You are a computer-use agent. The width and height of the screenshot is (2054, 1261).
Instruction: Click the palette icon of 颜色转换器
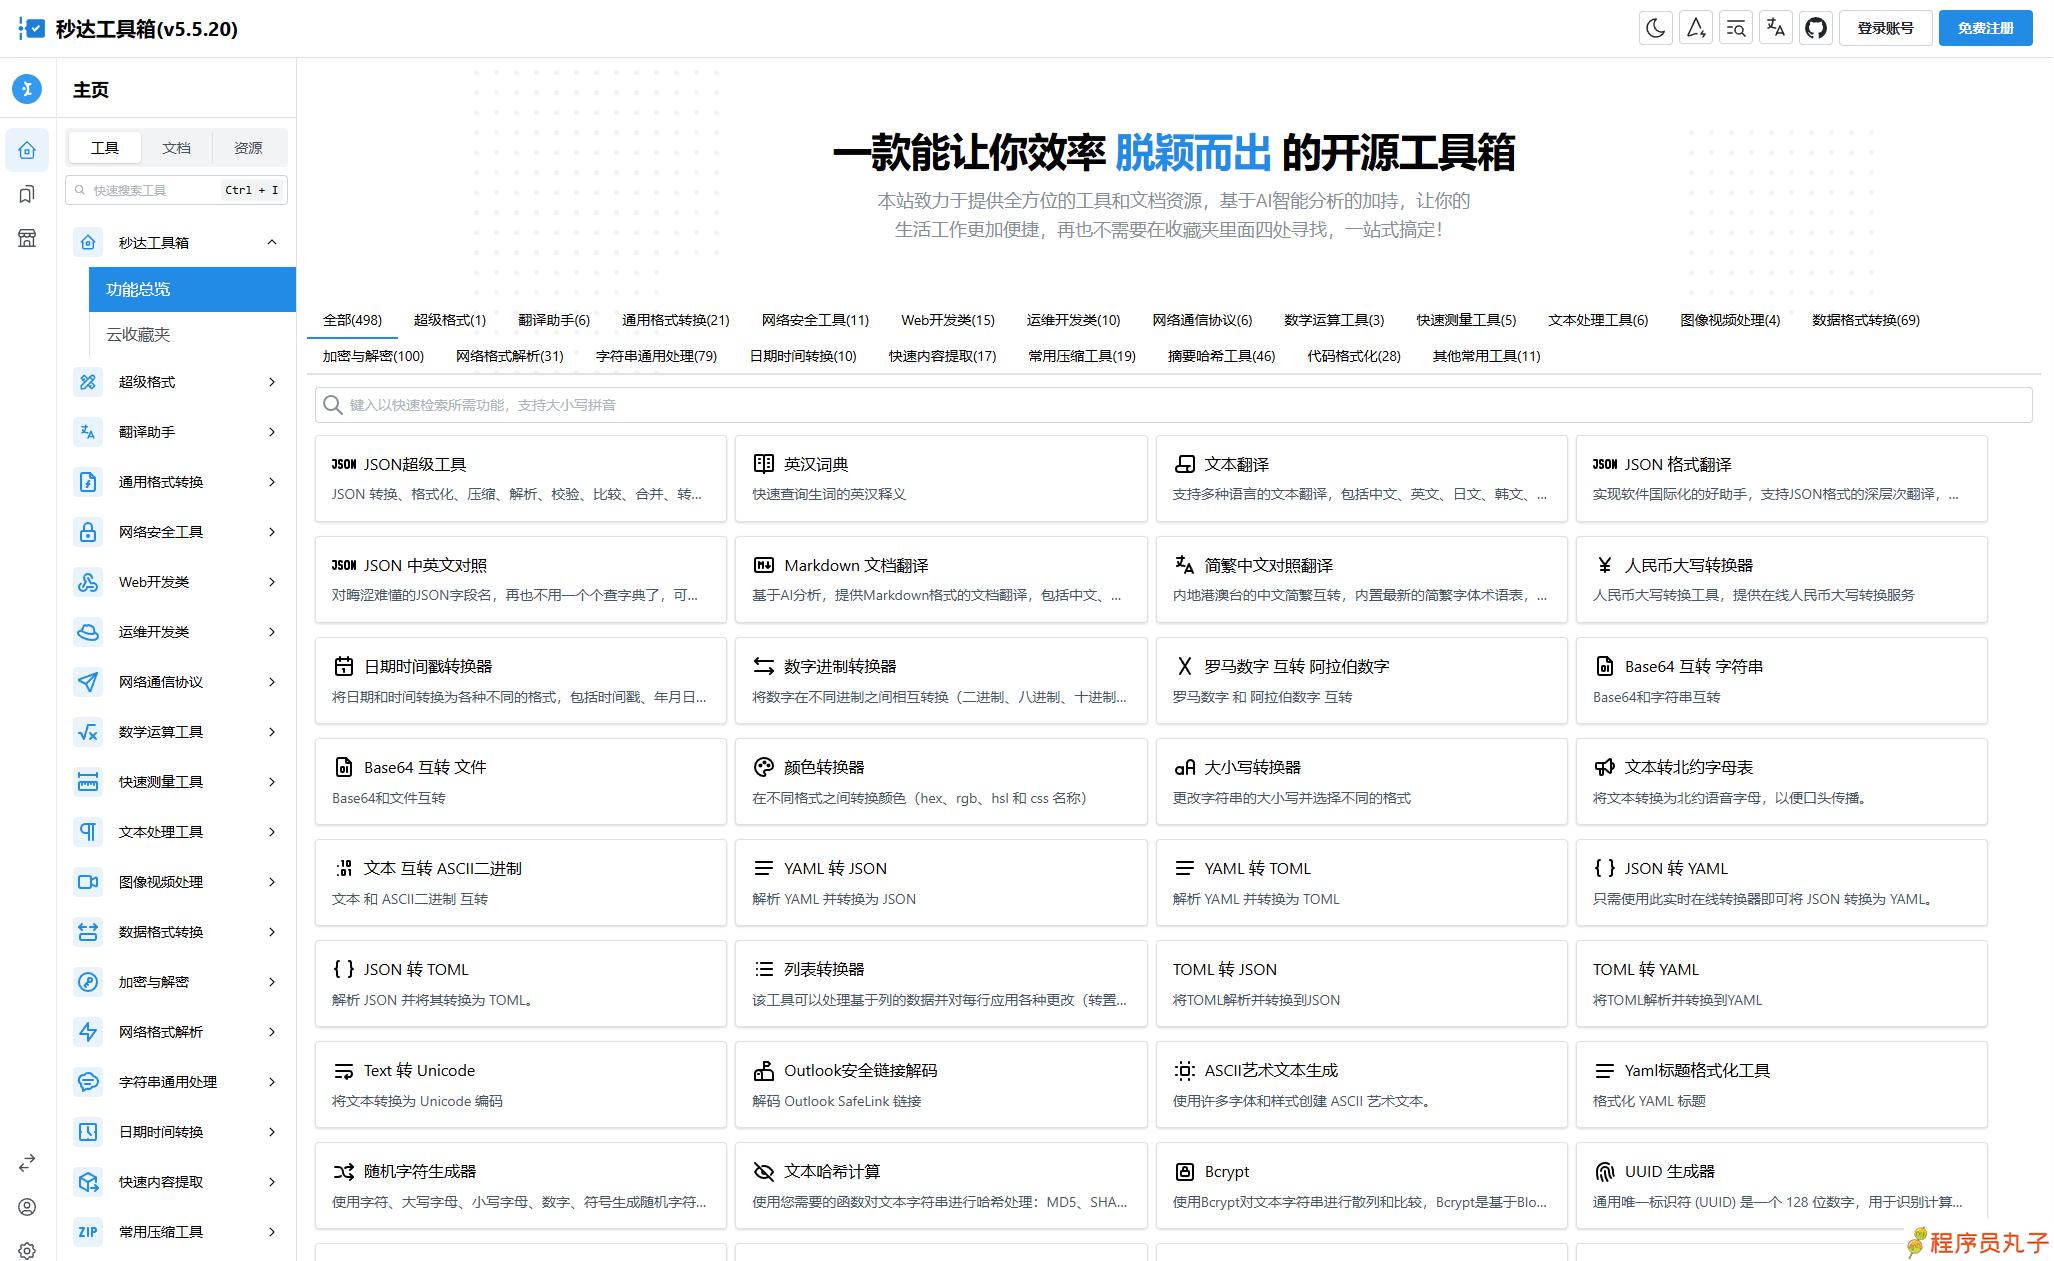pos(764,767)
